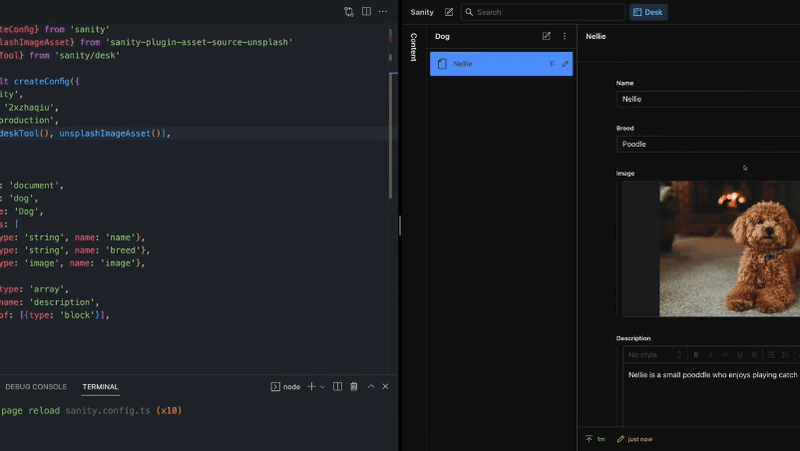
Task: Click the poodle image preview
Action: (x=730, y=249)
